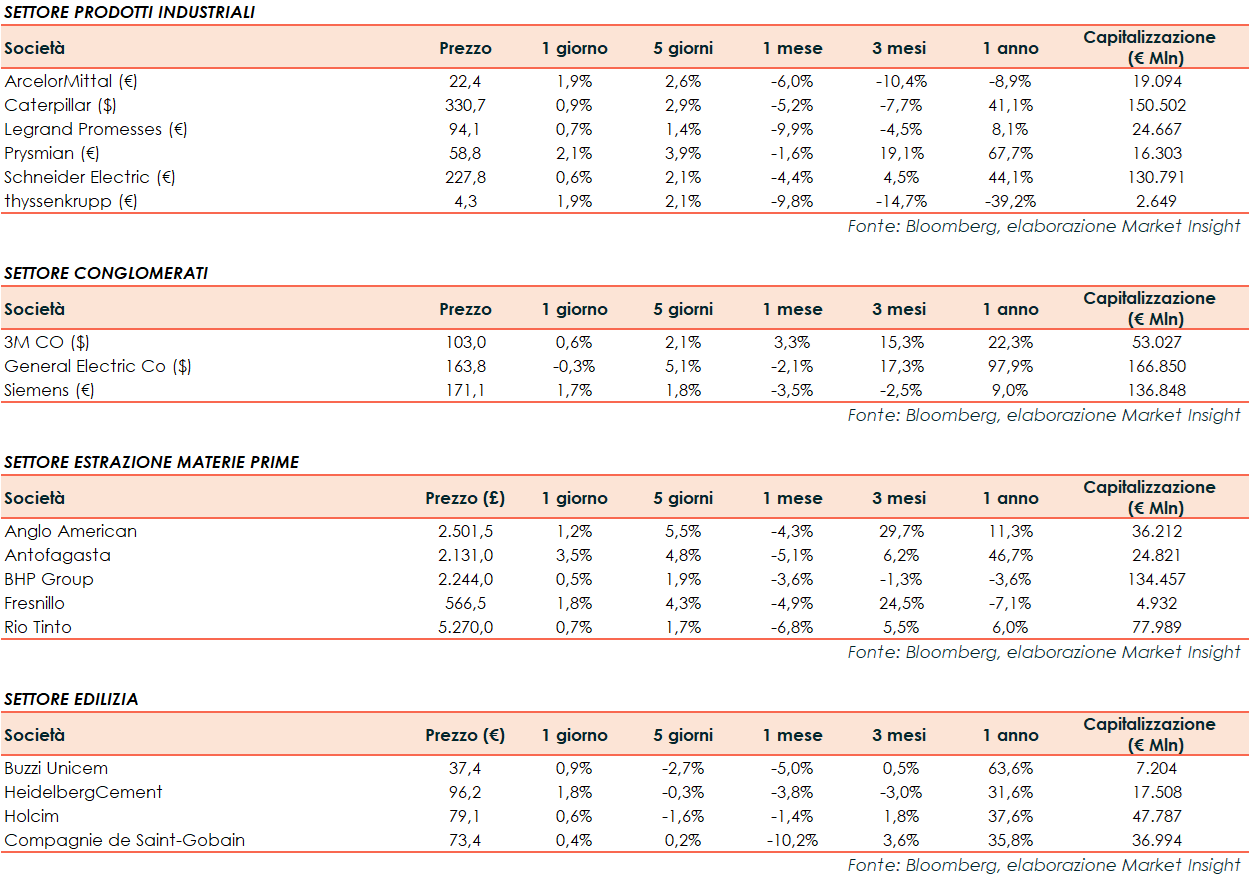This screenshot has height=877, width=1249.
Task: Select Antofagasta's 1 giorno value 3,5%
Action: tap(574, 556)
